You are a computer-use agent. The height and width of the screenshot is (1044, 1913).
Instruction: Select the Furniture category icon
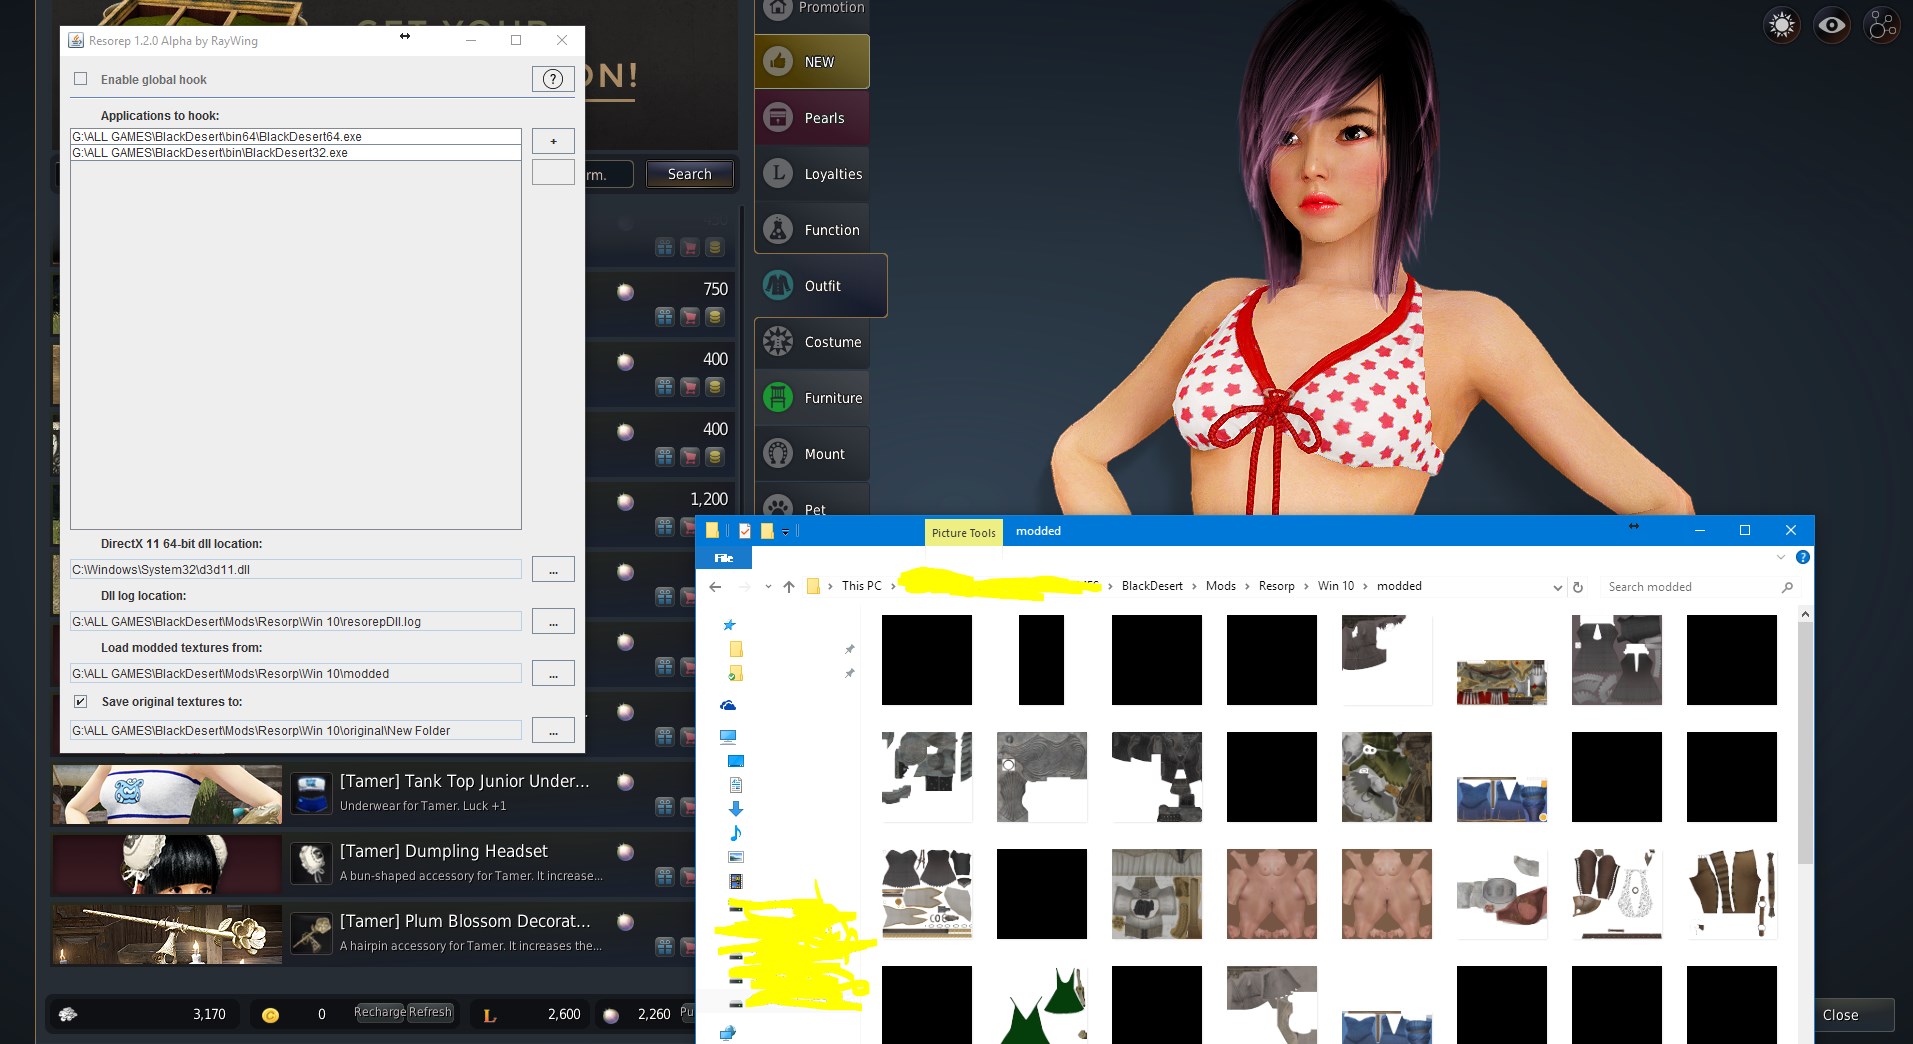(x=778, y=398)
